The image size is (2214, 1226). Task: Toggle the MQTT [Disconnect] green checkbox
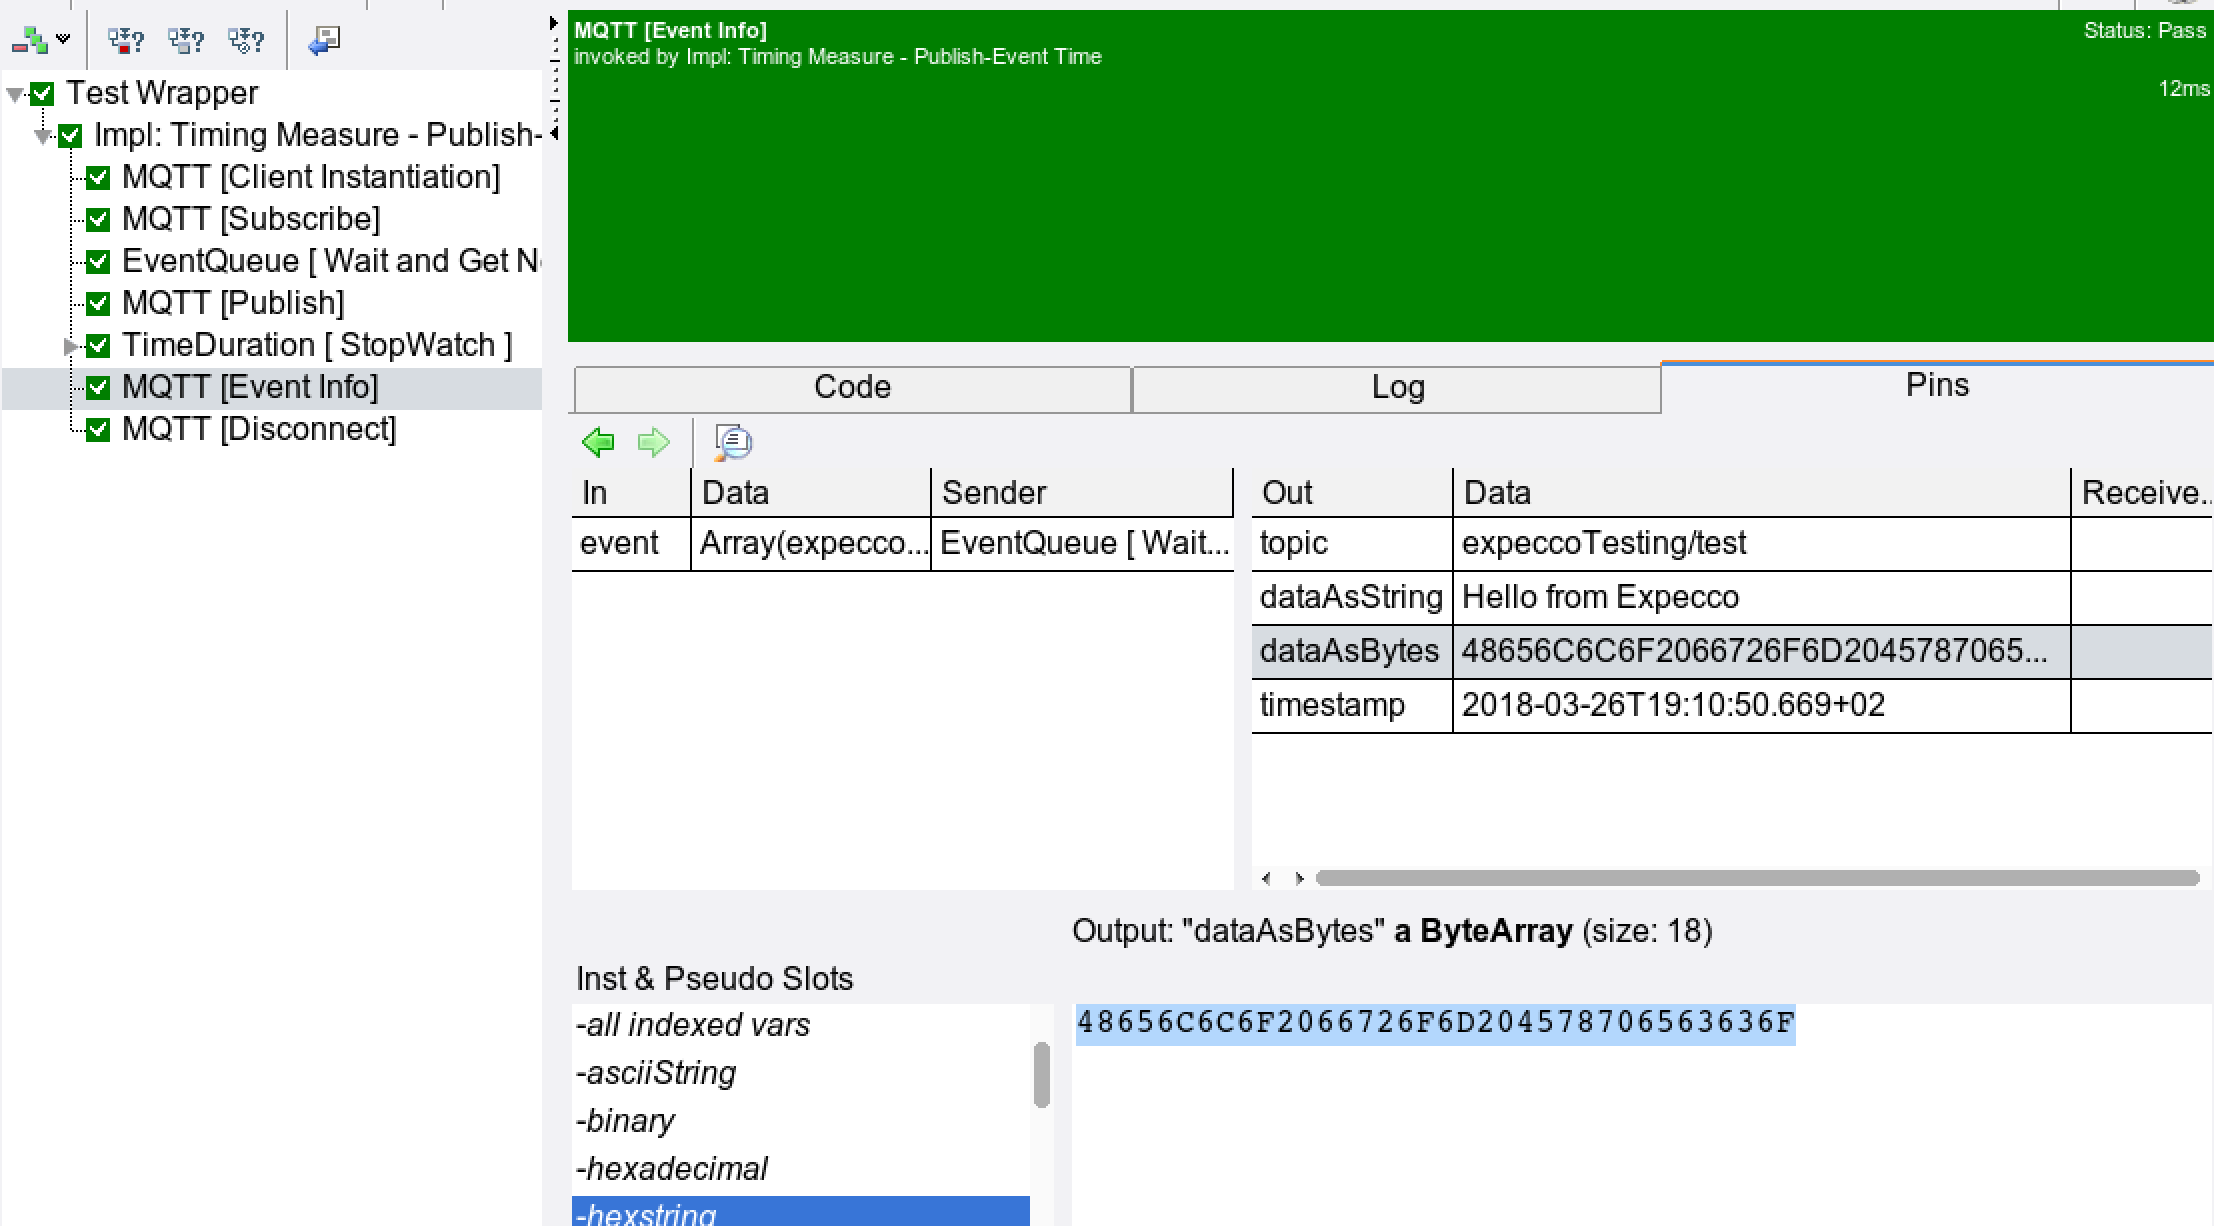click(98, 430)
